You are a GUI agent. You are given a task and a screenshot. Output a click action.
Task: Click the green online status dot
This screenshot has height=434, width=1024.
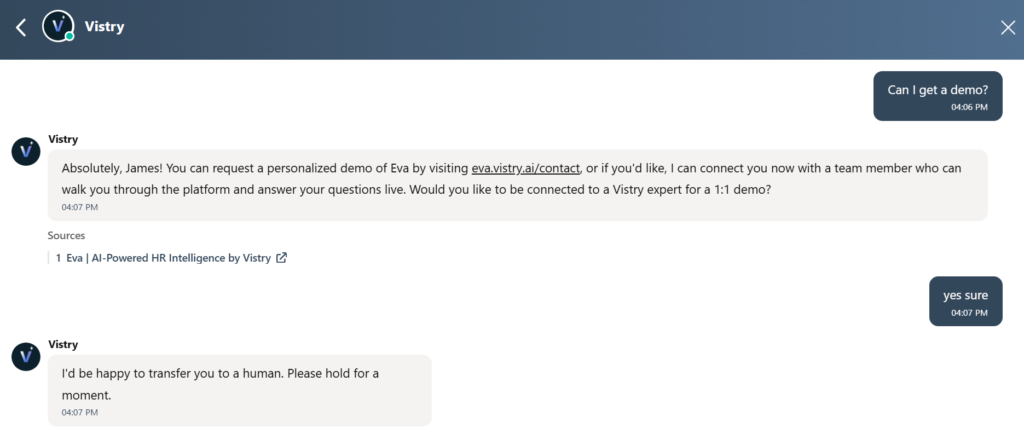click(70, 37)
